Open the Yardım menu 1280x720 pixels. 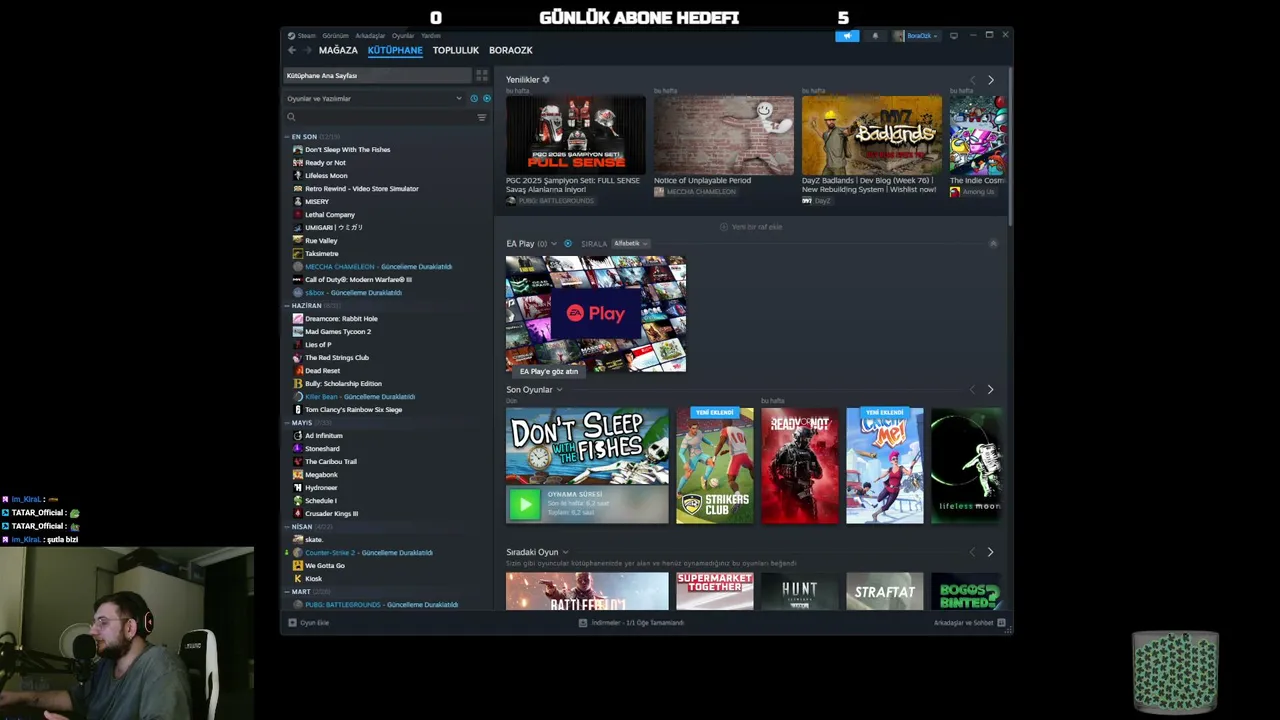tap(431, 36)
